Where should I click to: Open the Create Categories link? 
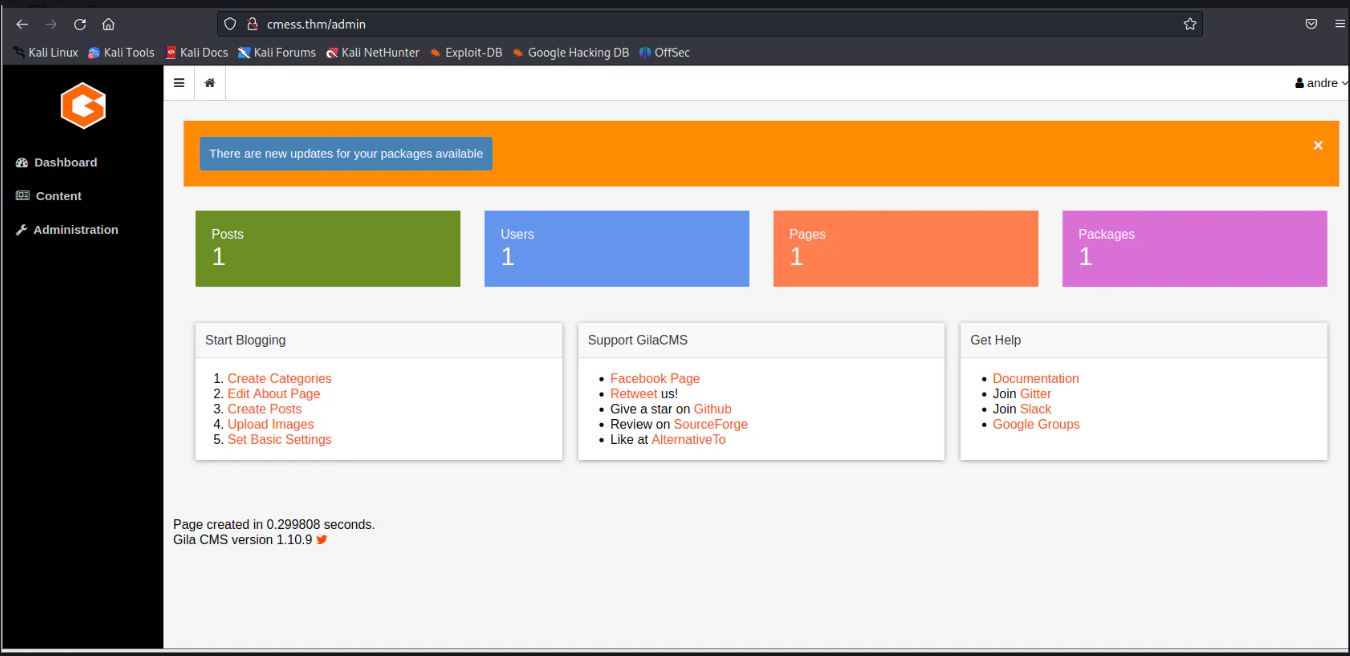click(x=279, y=379)
